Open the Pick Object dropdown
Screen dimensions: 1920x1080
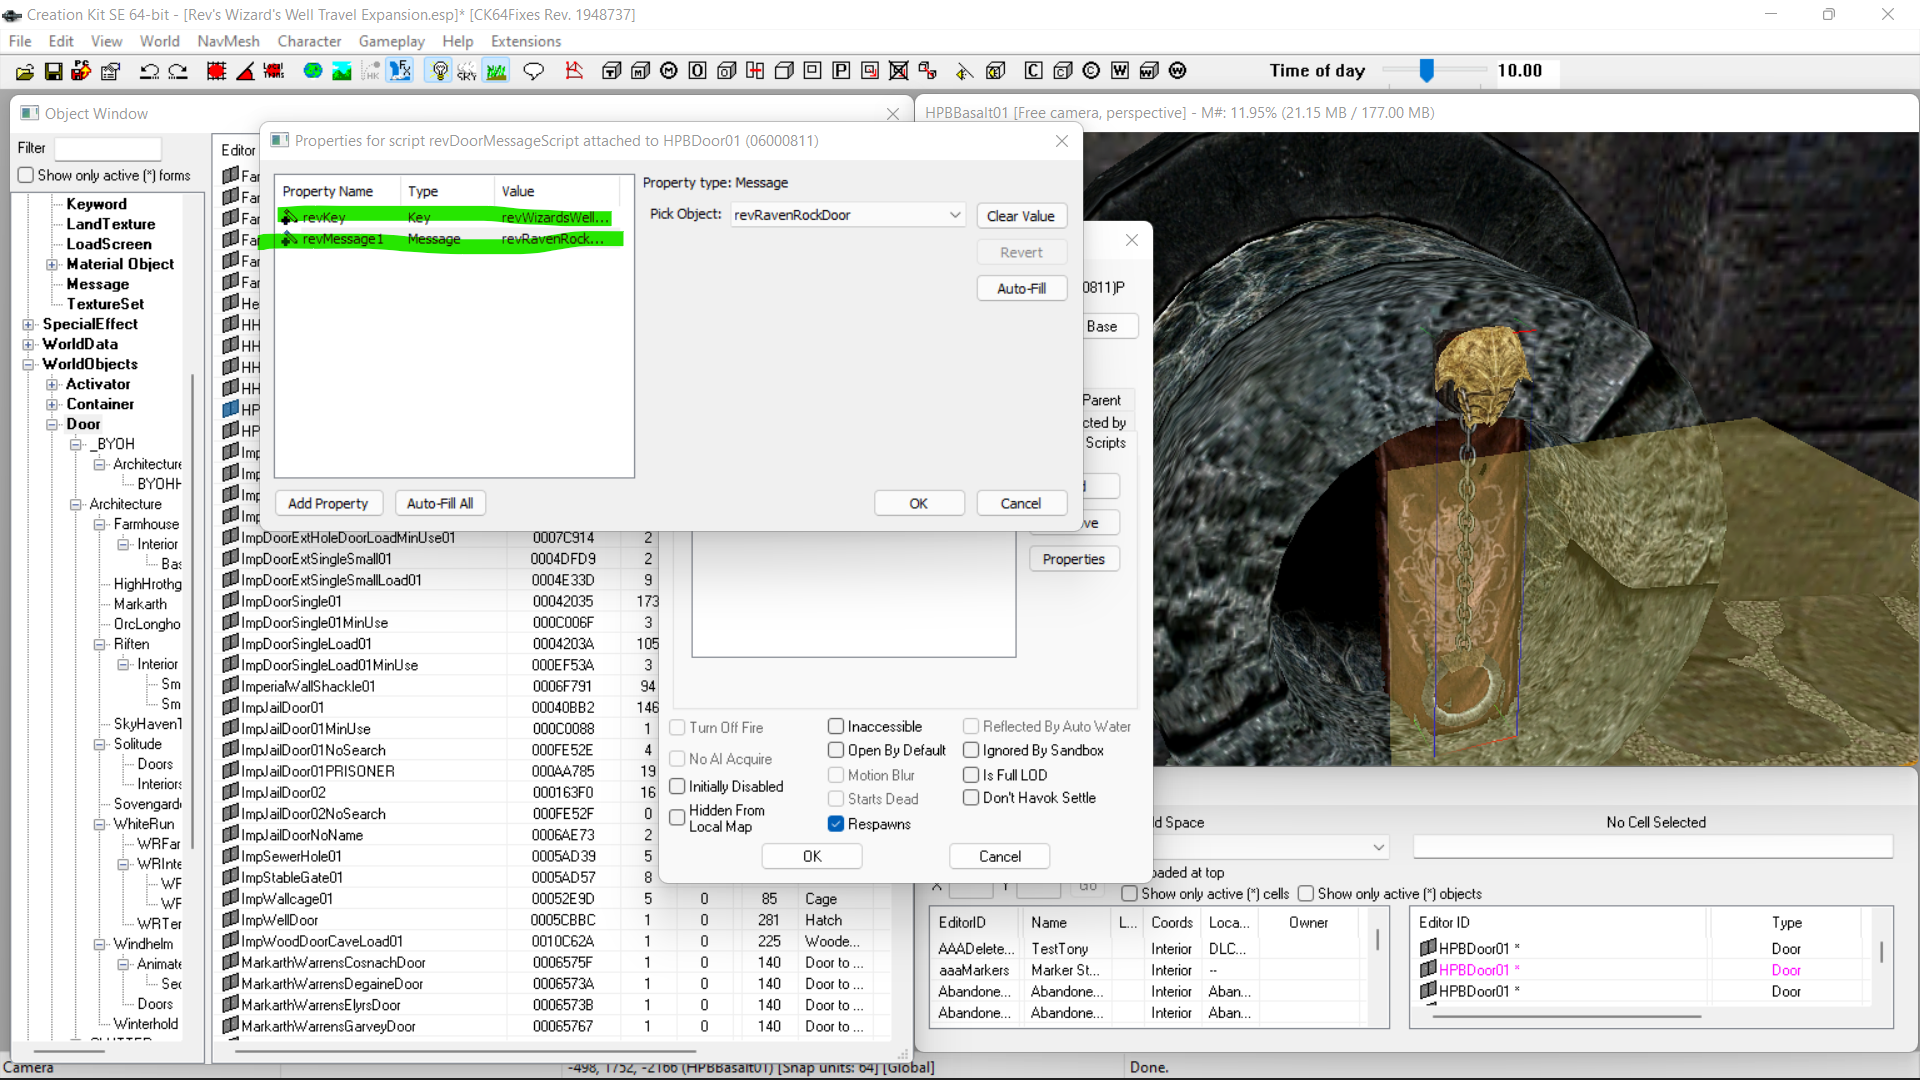(955, 215)
